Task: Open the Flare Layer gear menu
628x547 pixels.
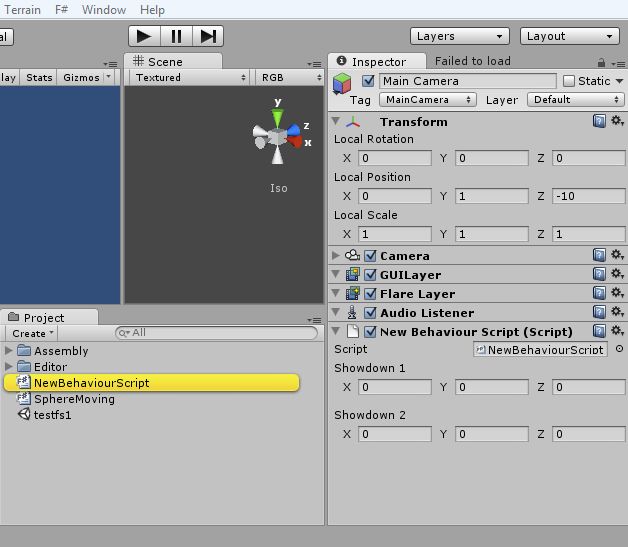Action: point(617,293)
